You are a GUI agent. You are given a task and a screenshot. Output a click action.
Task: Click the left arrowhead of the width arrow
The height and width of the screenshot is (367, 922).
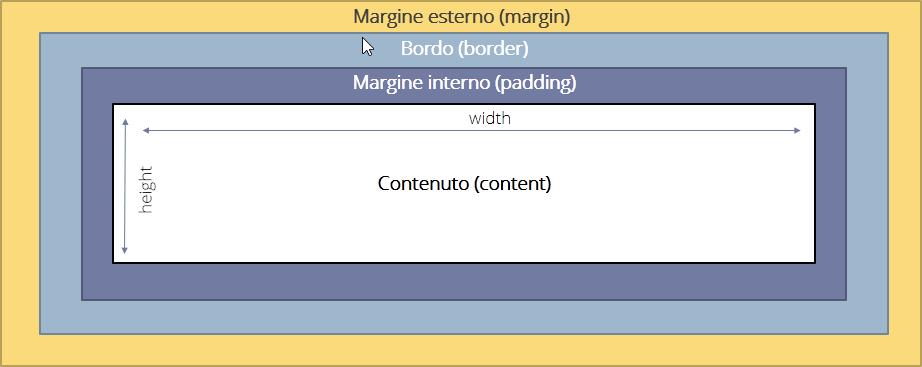tap(146, 131)
